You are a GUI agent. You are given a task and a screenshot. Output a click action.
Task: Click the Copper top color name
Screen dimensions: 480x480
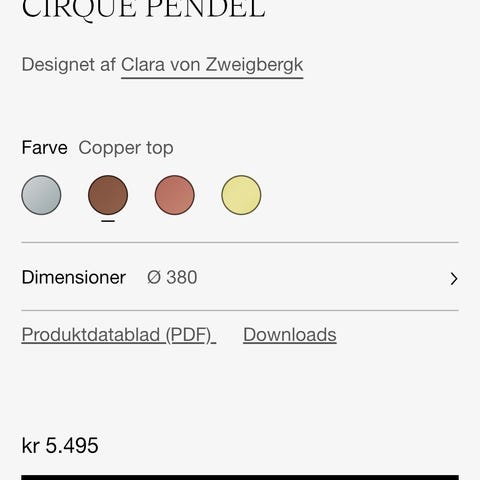pyautogui.click(x=126, y=148)
